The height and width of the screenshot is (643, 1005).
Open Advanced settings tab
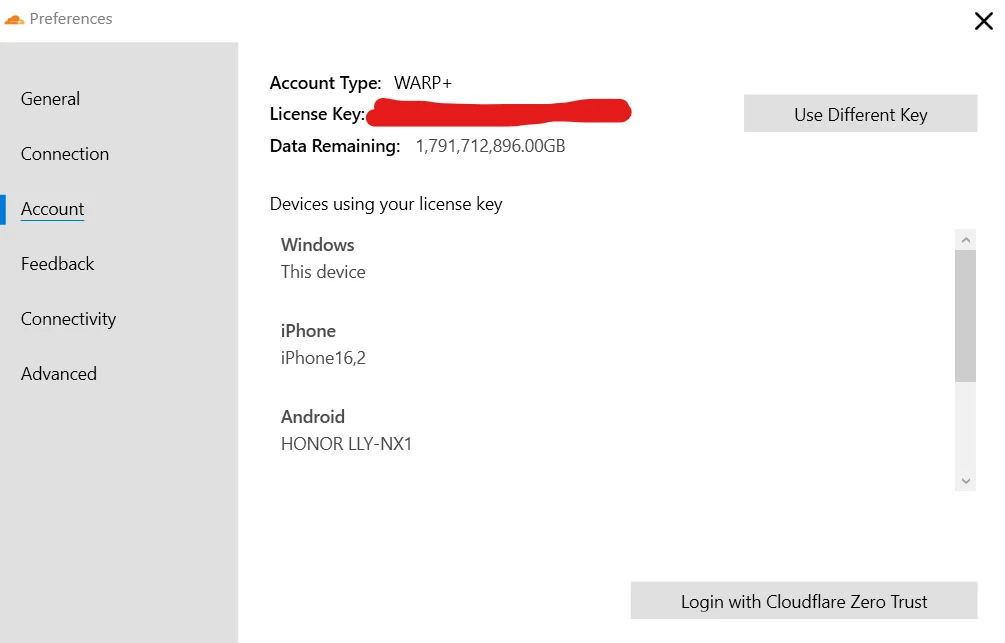[59, 374]
